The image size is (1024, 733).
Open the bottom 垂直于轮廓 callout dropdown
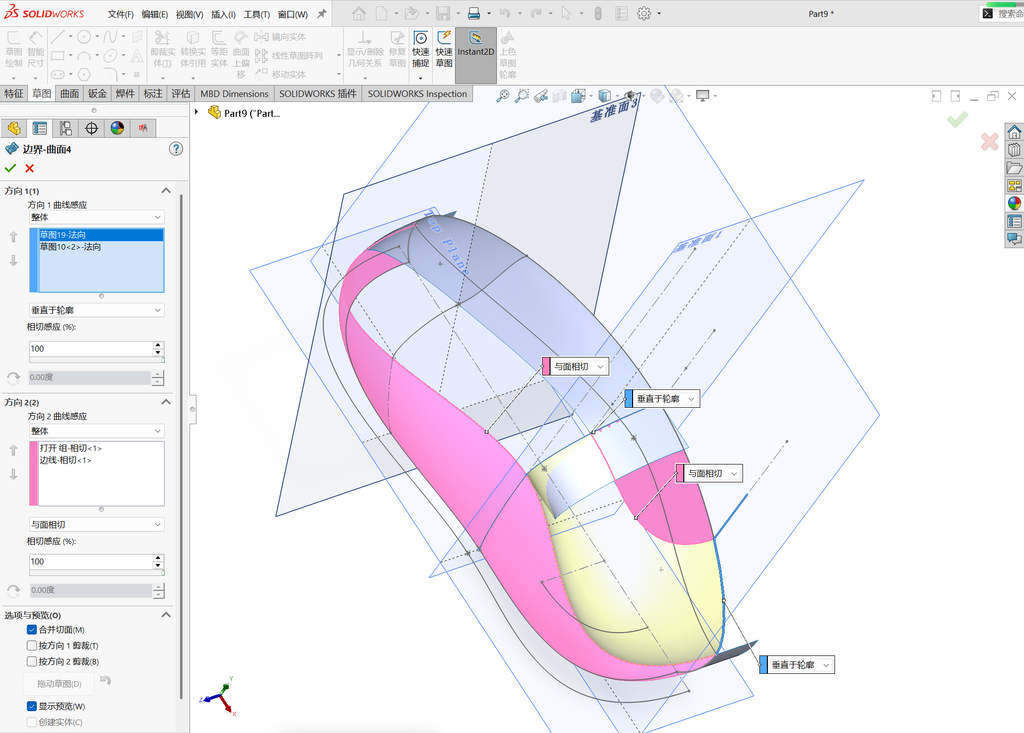click(x=826, y=665)
